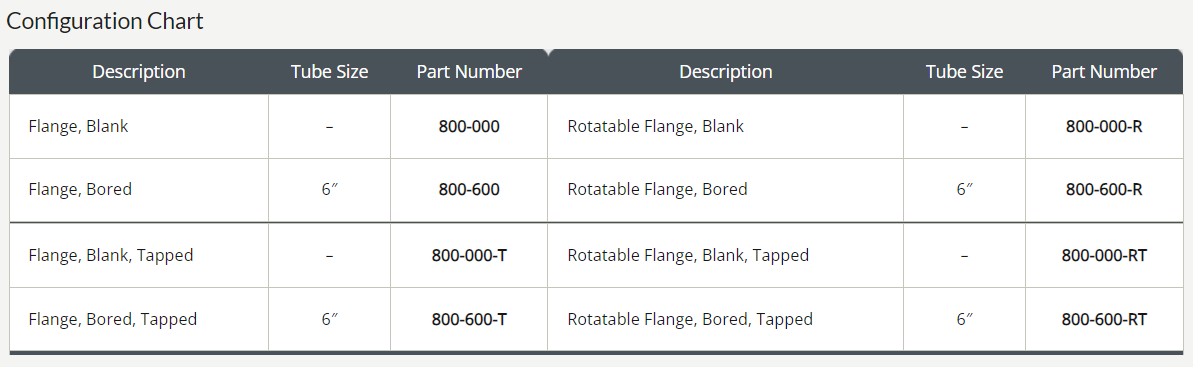Screen dimensions: 1193x367
Task: Open part number 800-000-T
Action: point(469,255)
